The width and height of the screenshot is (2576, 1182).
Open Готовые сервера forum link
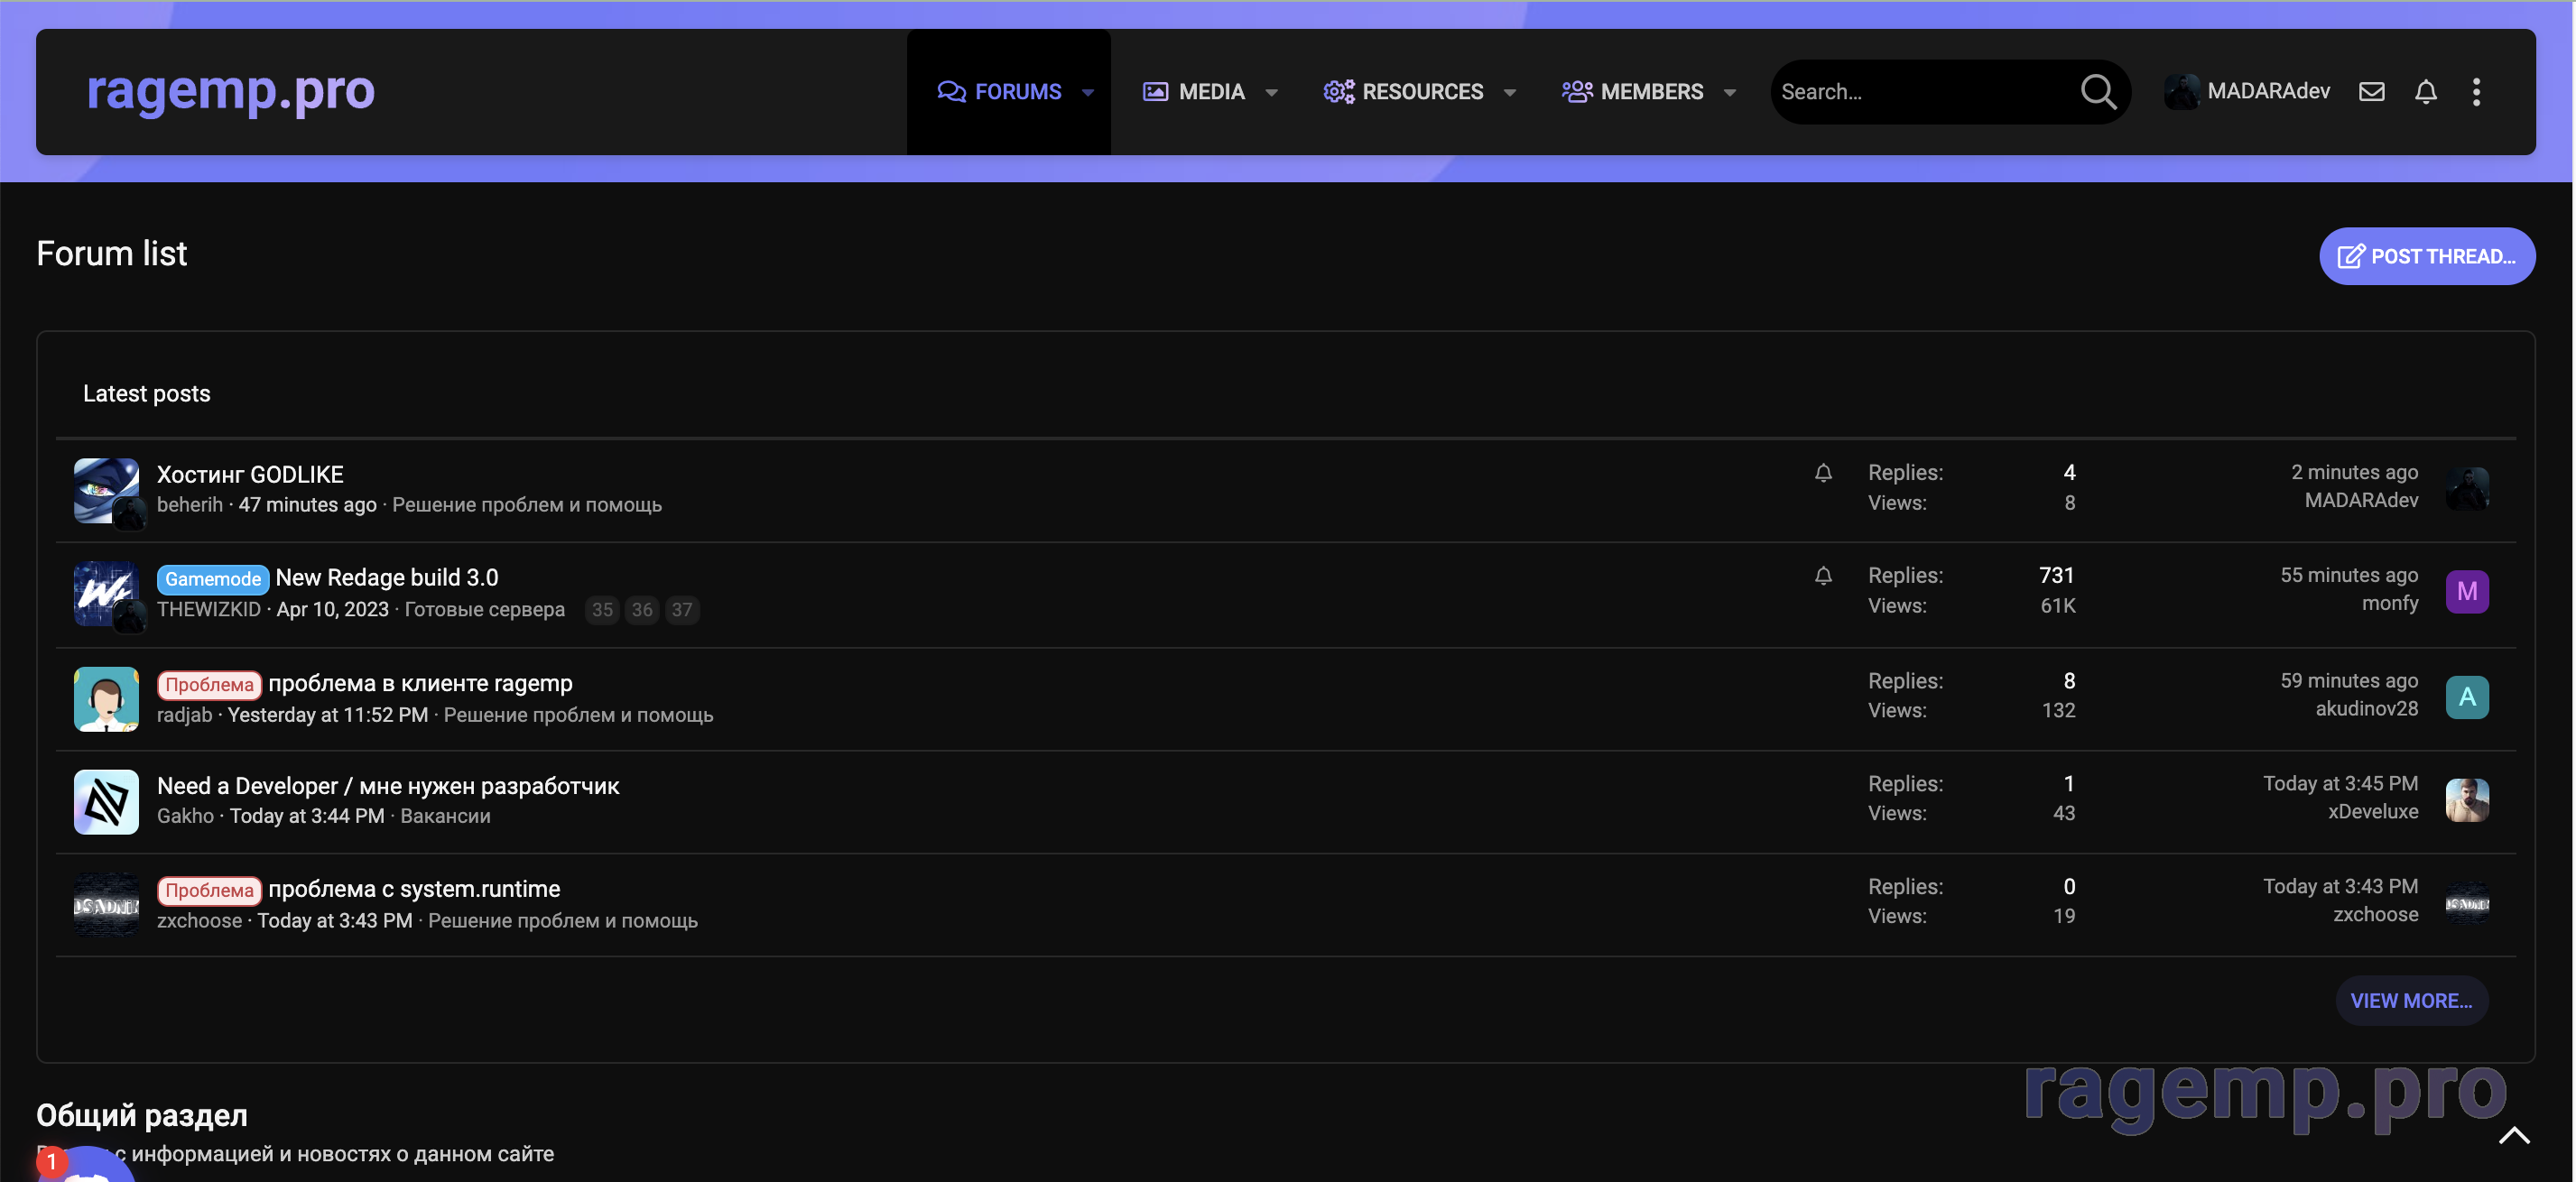point(484,609)
